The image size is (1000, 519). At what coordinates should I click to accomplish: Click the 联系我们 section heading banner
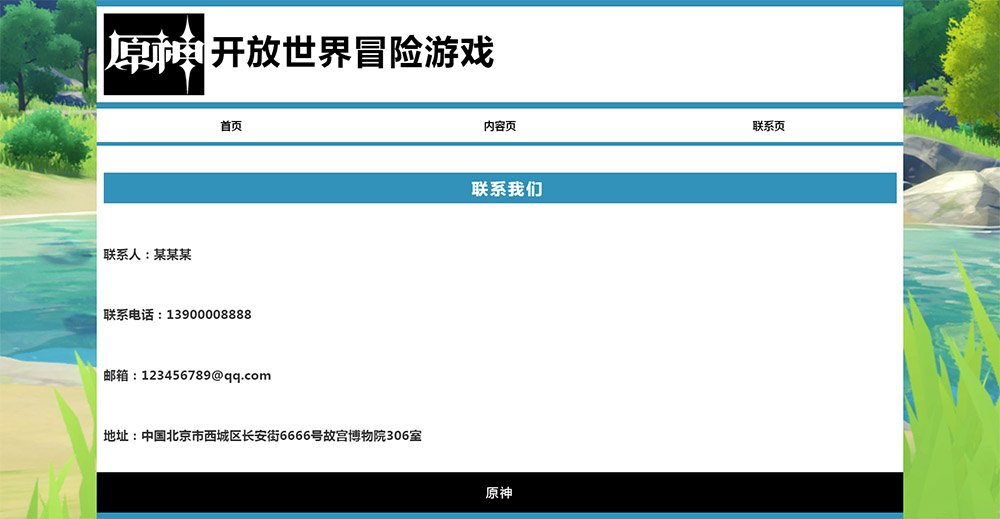pos(500,188)
